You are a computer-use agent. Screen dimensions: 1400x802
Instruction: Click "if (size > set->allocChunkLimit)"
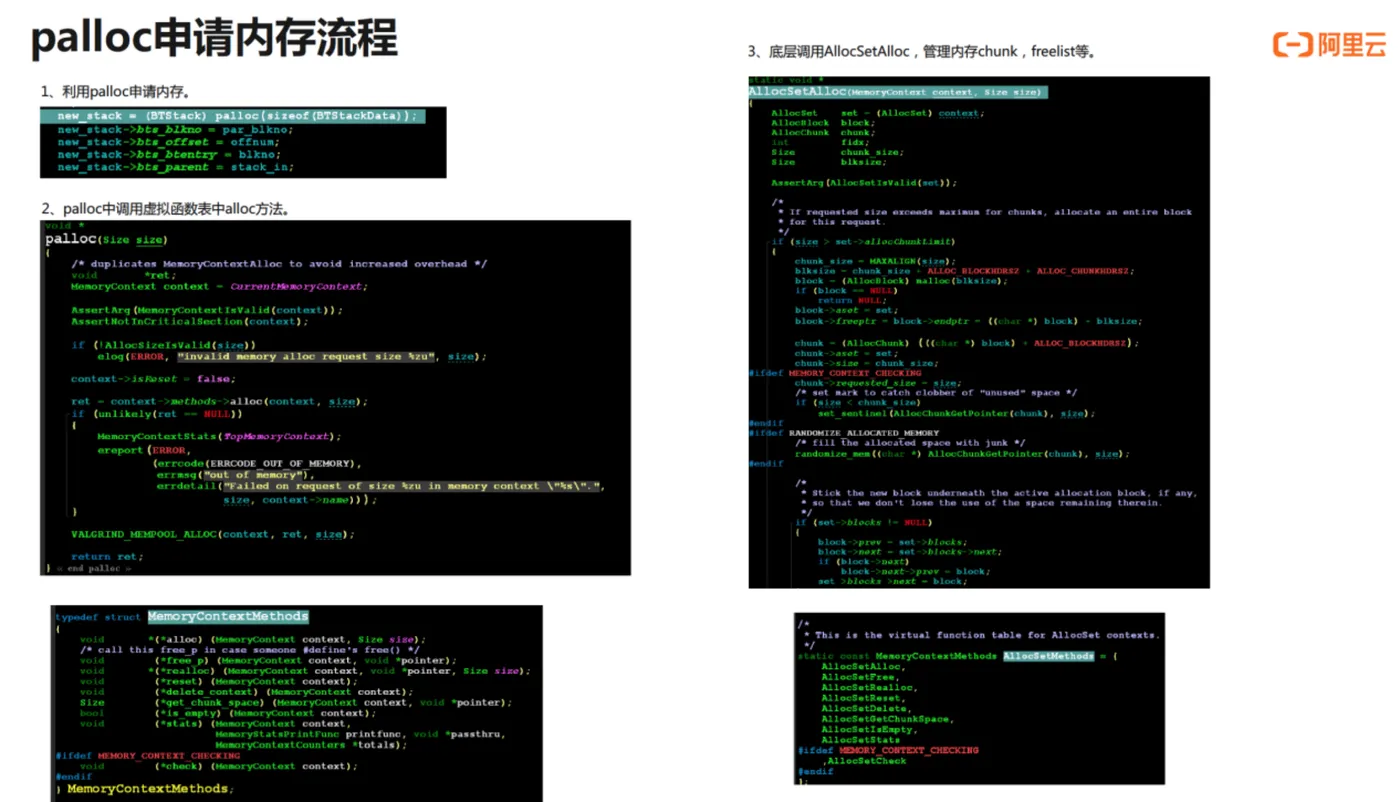click(x=863, y=242)
